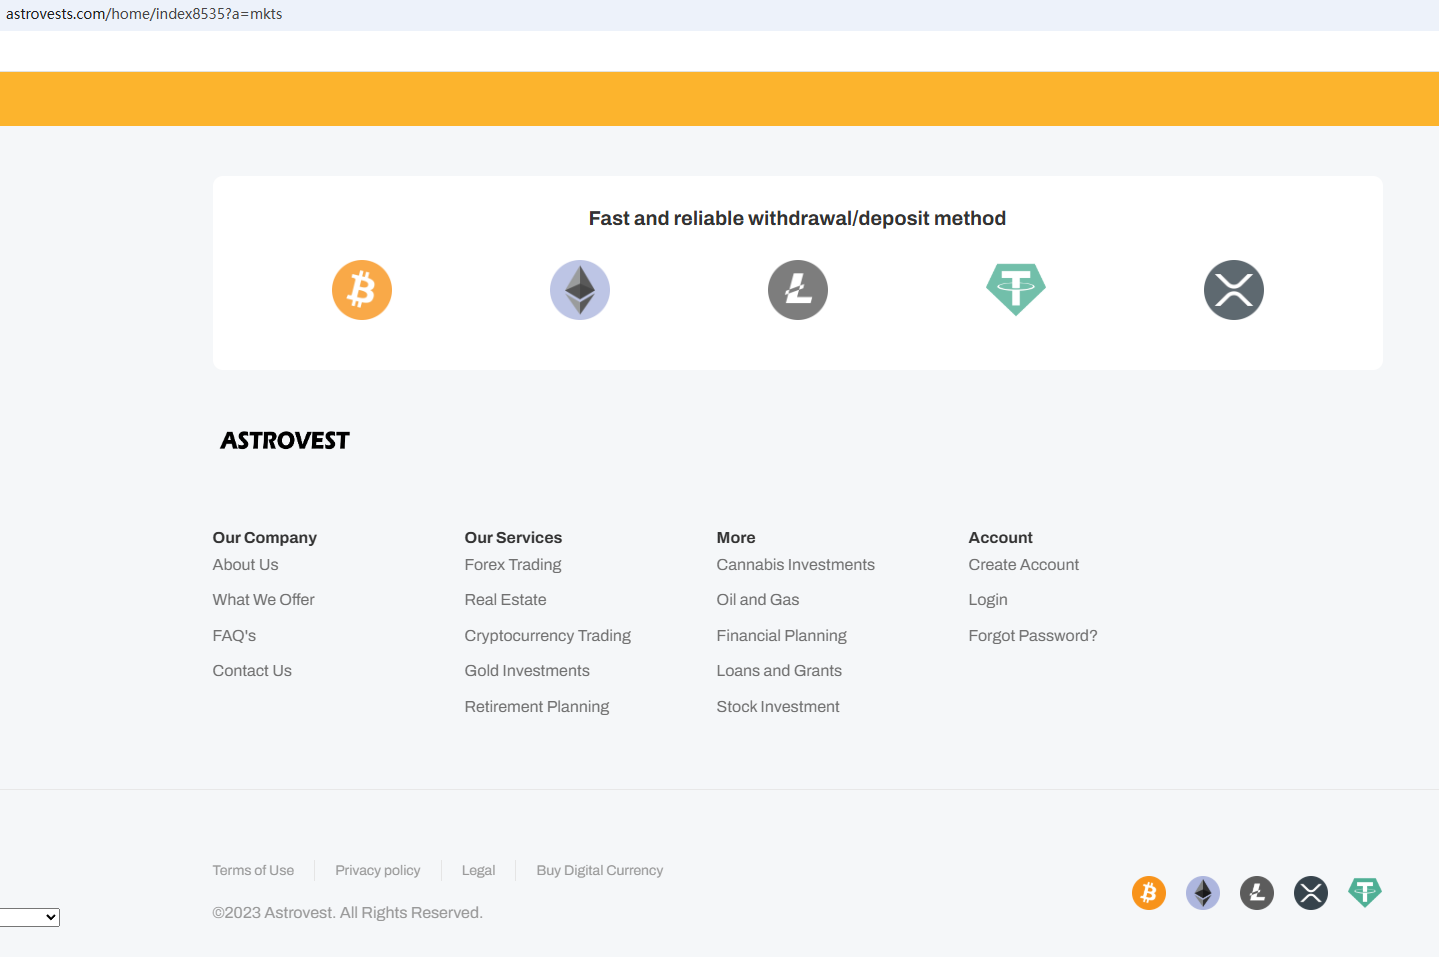
Task: Click Create Account link
Action: click(x=1024, y=565)
